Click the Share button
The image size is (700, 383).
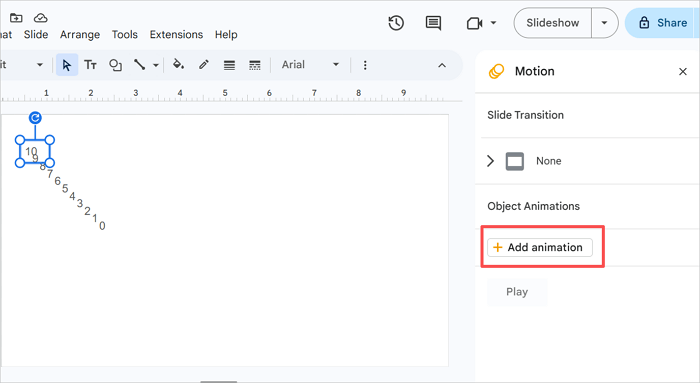point(662,23)
